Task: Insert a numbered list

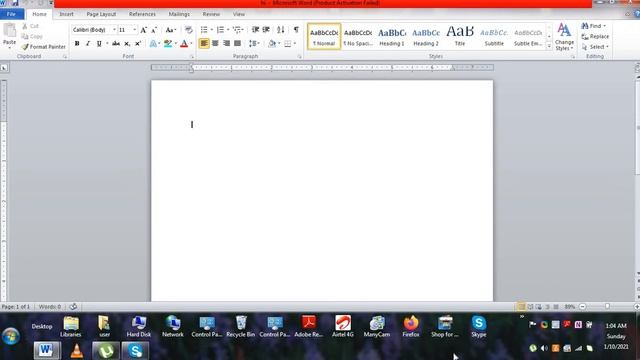Action: [220, 30]
